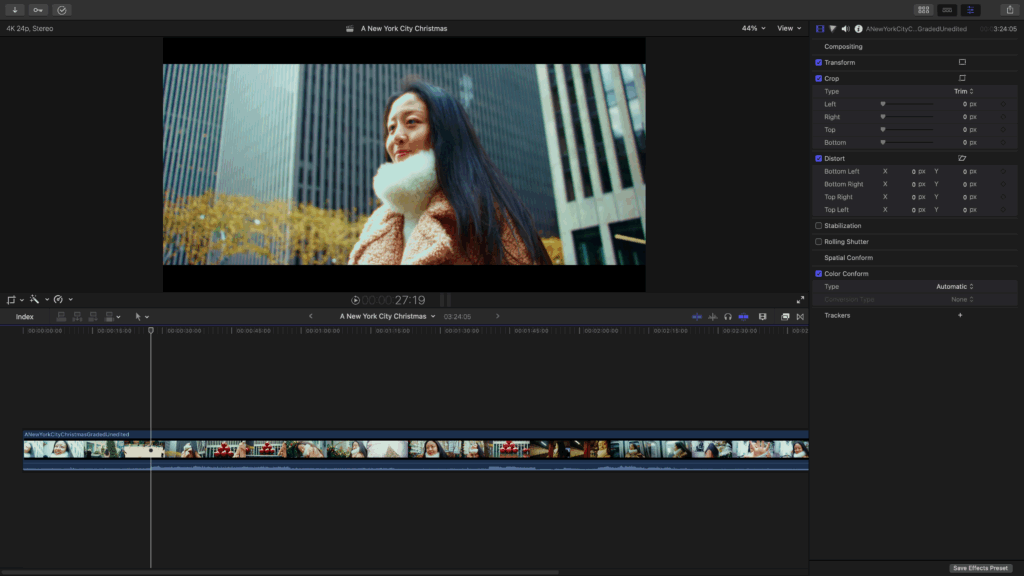Click the plus button next to Trackers
1024x576 pixels.
click(x=960, y=315)
